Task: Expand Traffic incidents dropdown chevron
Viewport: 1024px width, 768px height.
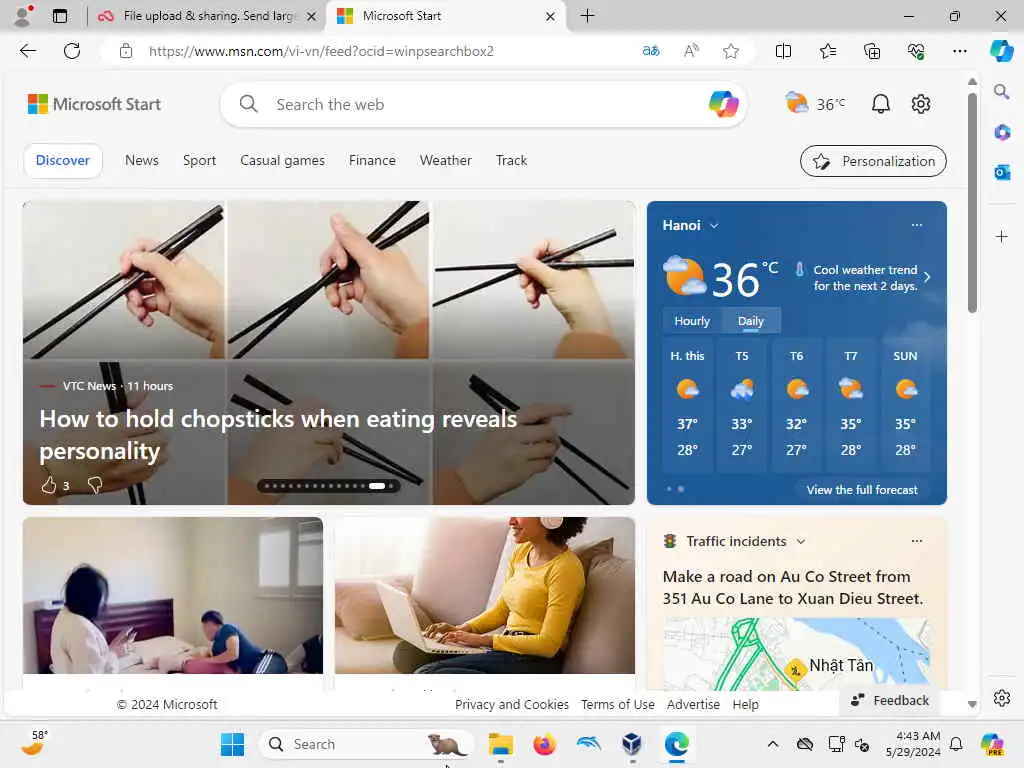Action: pyautogui.click(x=801, y=541)
